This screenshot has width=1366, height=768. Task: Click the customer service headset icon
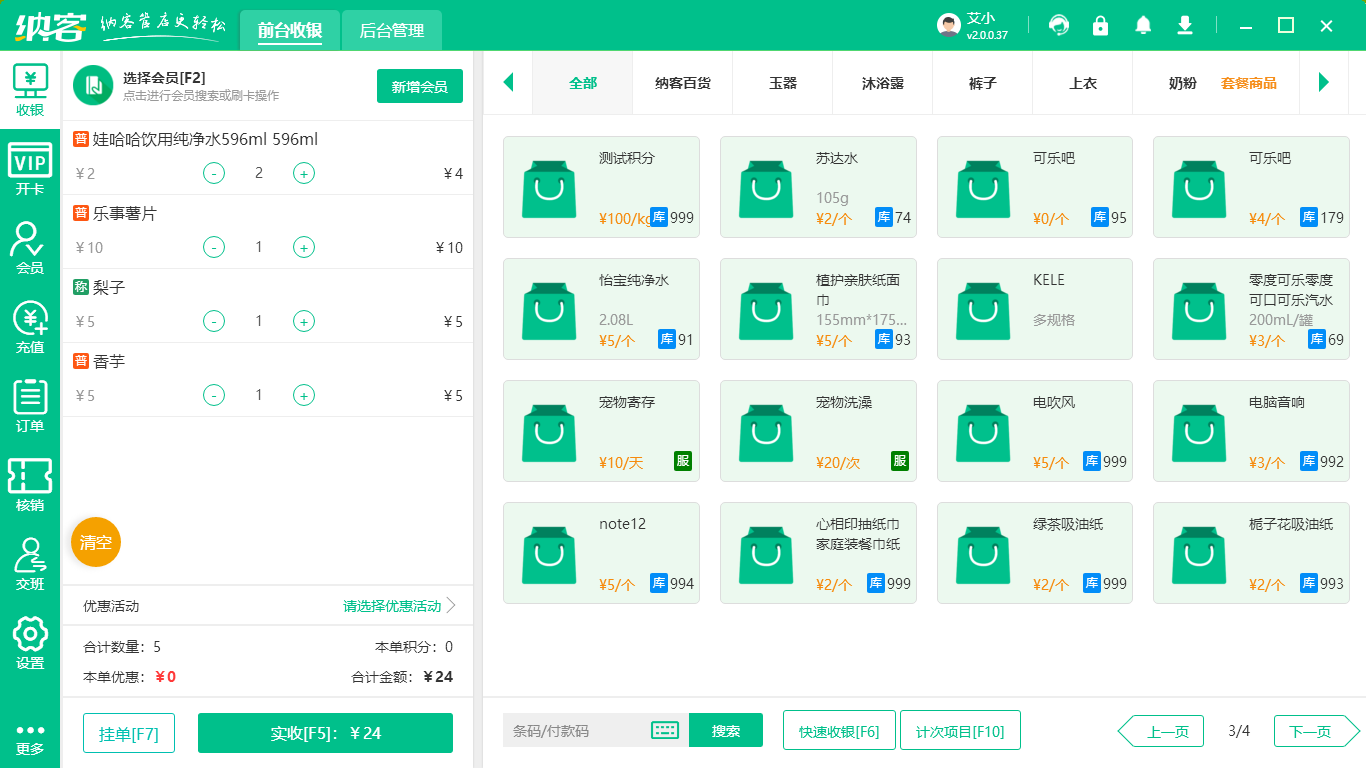[x=1058, y=25]
